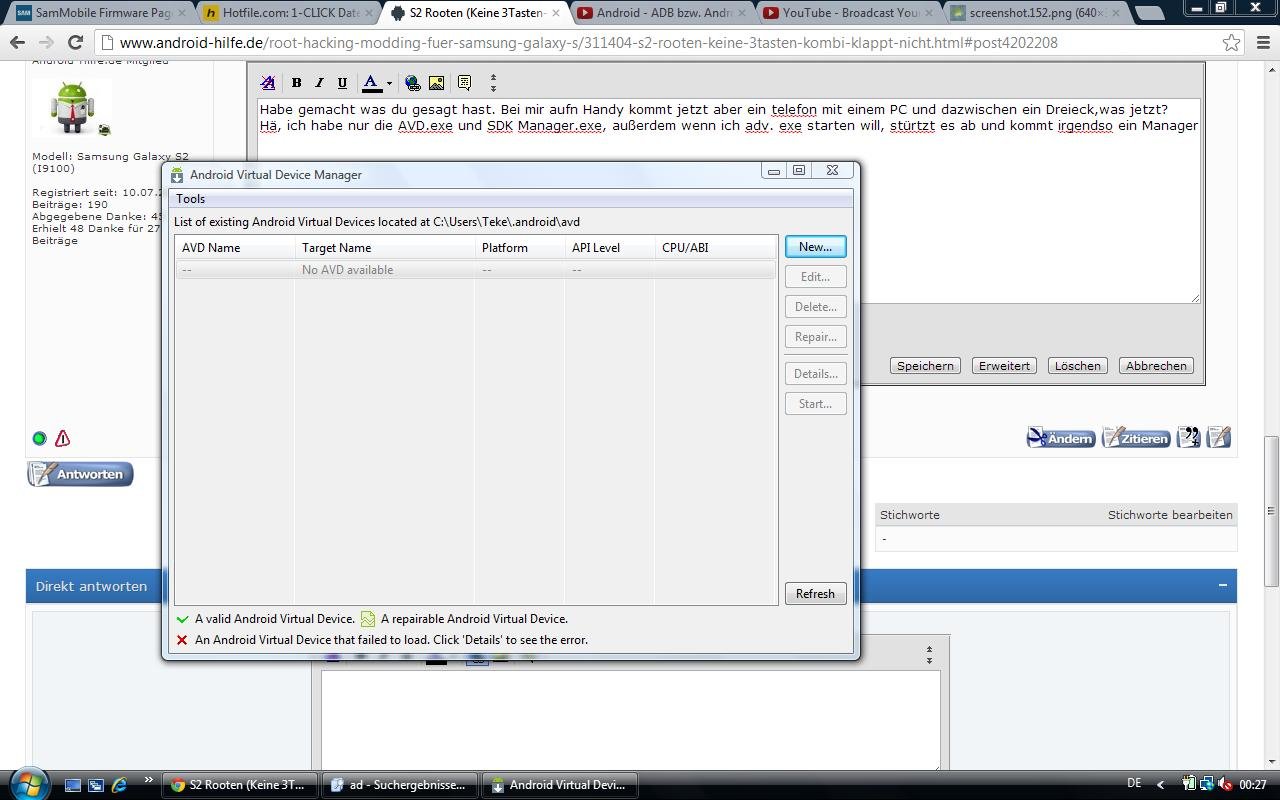Expand the quick launch overflow chevron
The image size is (1280, 800).
coord(149,781)
